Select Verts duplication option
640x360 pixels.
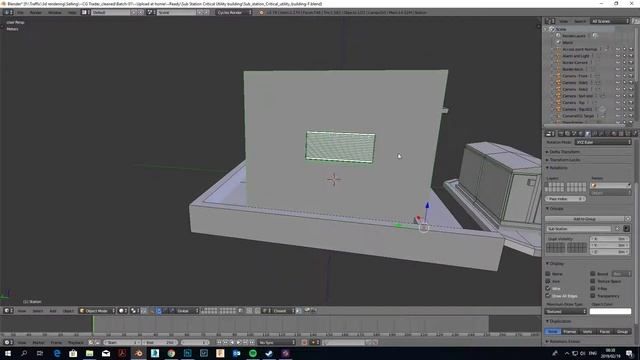coord(587,331)
